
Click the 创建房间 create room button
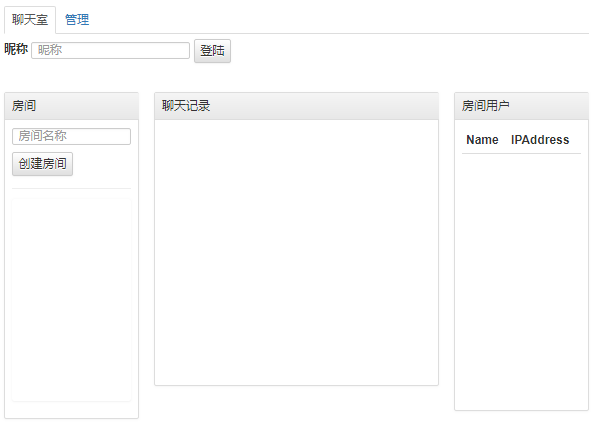point(42,164)
